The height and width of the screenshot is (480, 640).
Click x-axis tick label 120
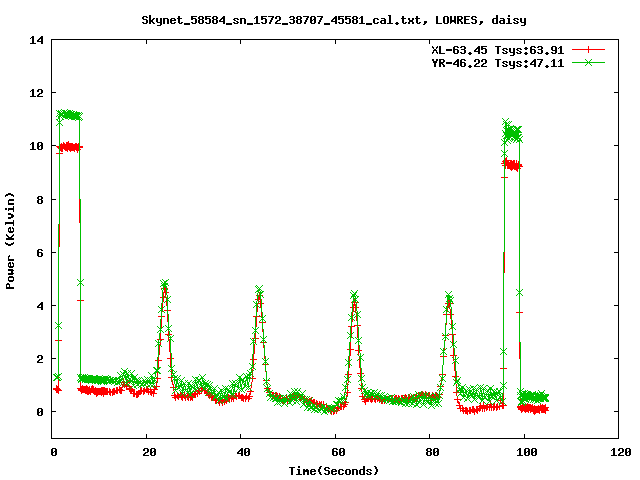coord(621,452)
